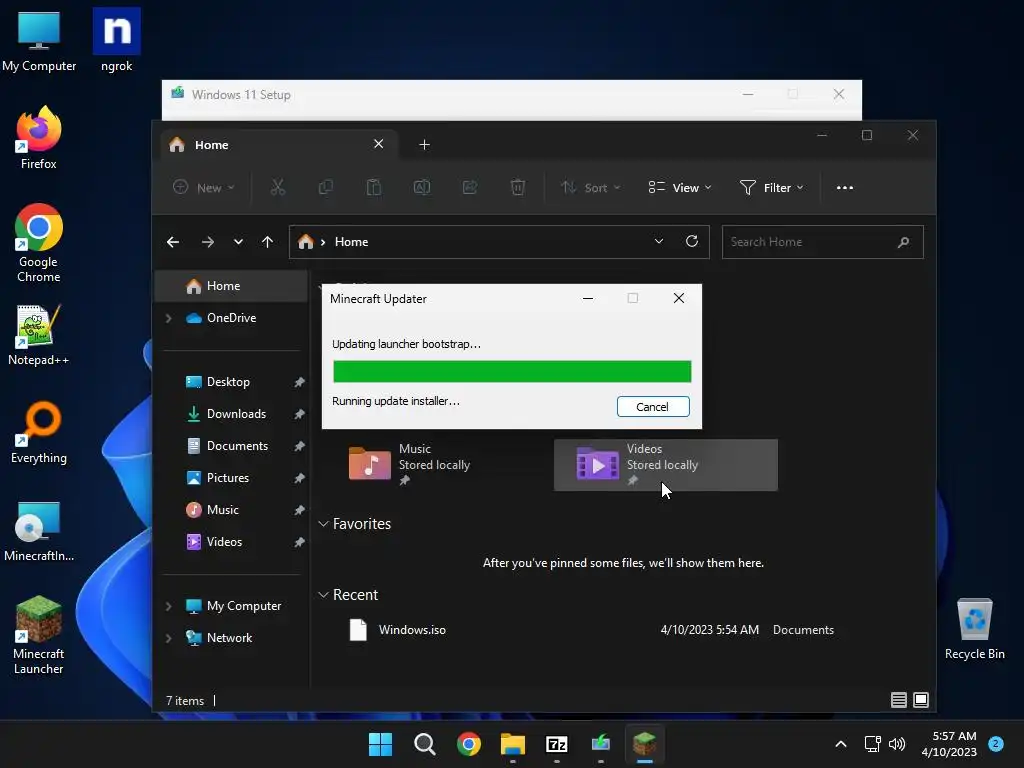Select the Notepad++ desktop shortcut
This screenshot has height=768, width=1024.
(39, 334)
